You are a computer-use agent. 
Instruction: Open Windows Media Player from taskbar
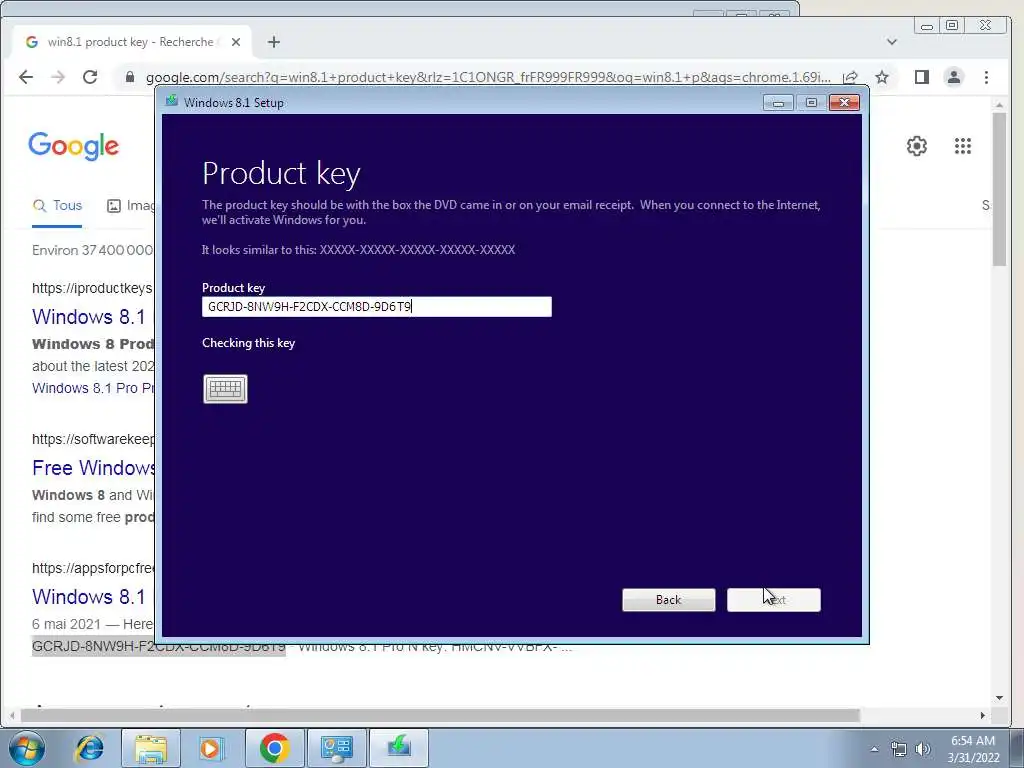click(212, 748)
